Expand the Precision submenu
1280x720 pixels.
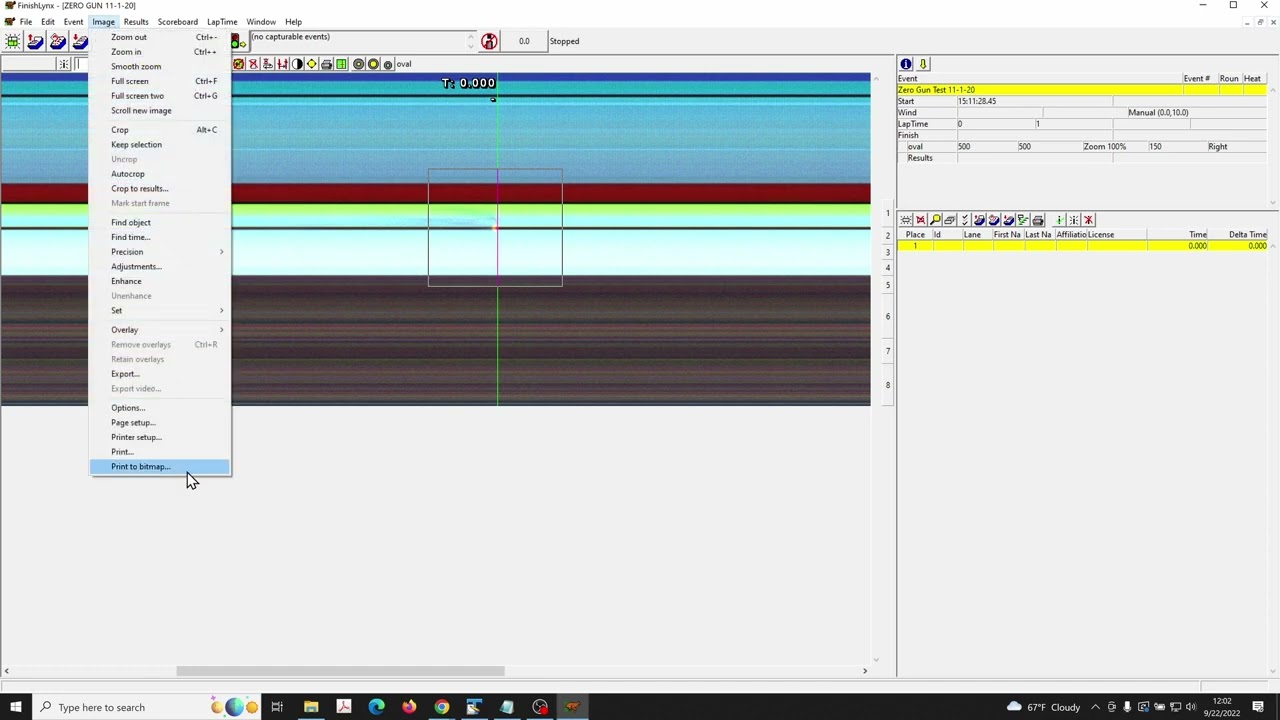[160, 252]
